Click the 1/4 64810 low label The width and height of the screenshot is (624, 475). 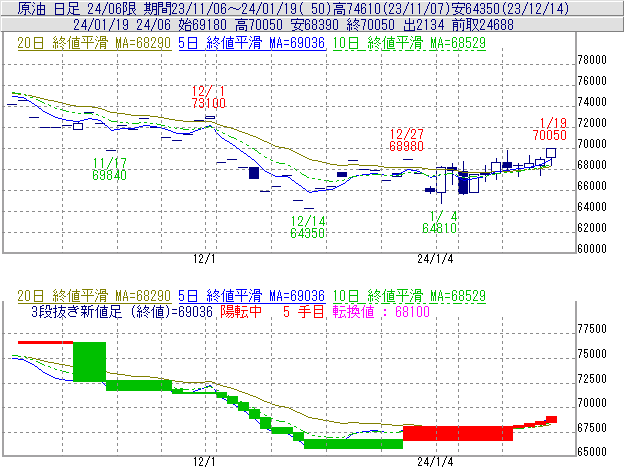[x=439, y=222]
